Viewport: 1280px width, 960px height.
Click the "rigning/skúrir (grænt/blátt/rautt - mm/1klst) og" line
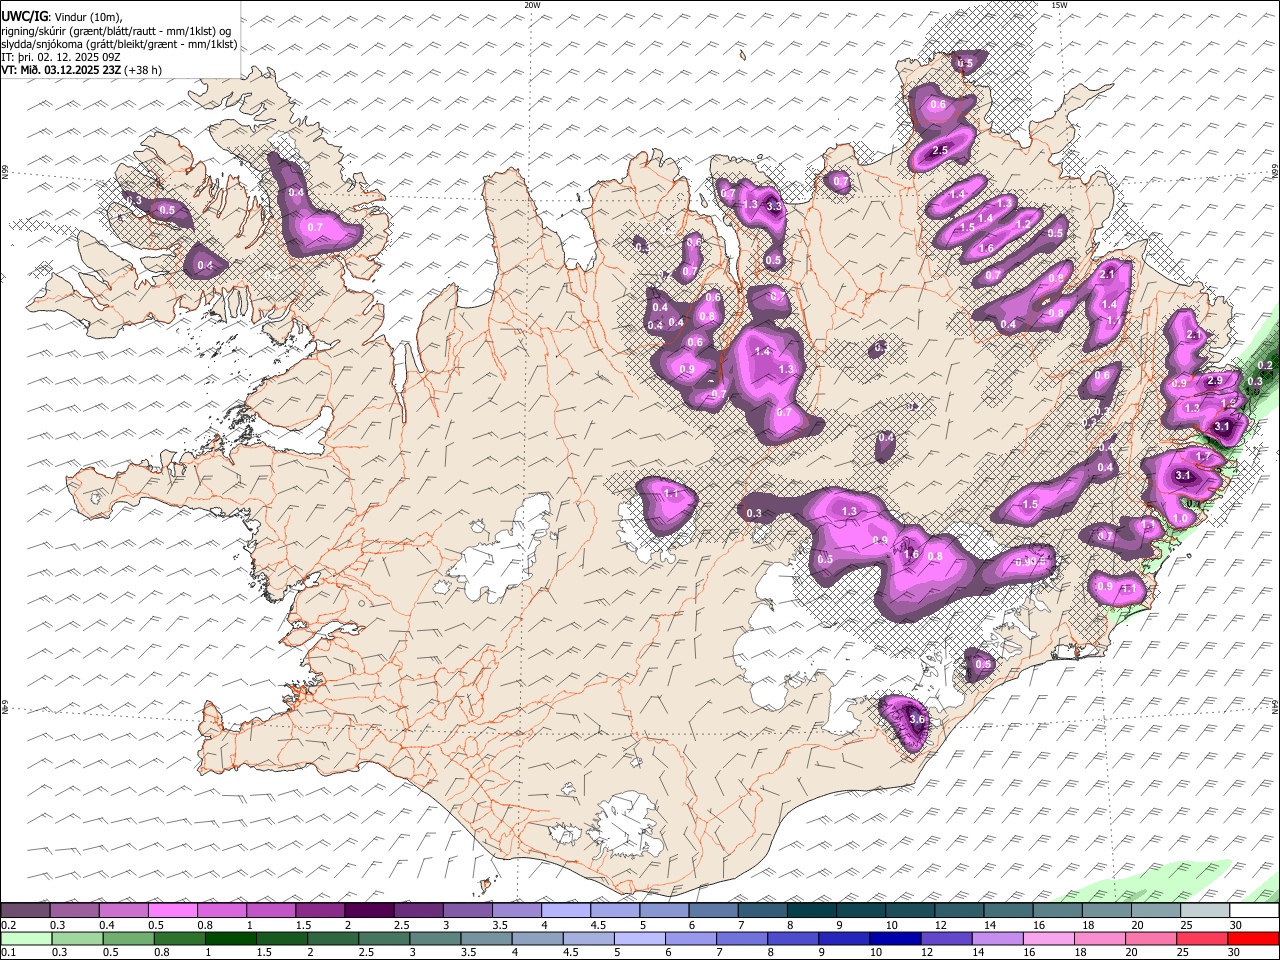[x=116, y=31]
